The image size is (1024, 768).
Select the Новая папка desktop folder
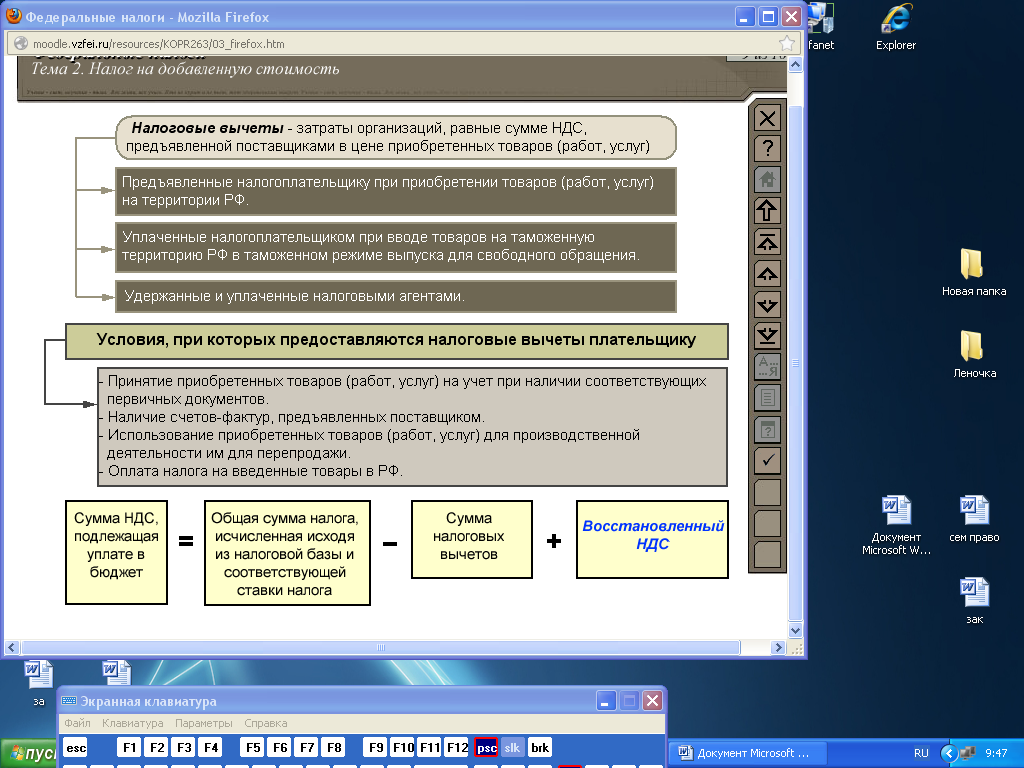(973, 273)
